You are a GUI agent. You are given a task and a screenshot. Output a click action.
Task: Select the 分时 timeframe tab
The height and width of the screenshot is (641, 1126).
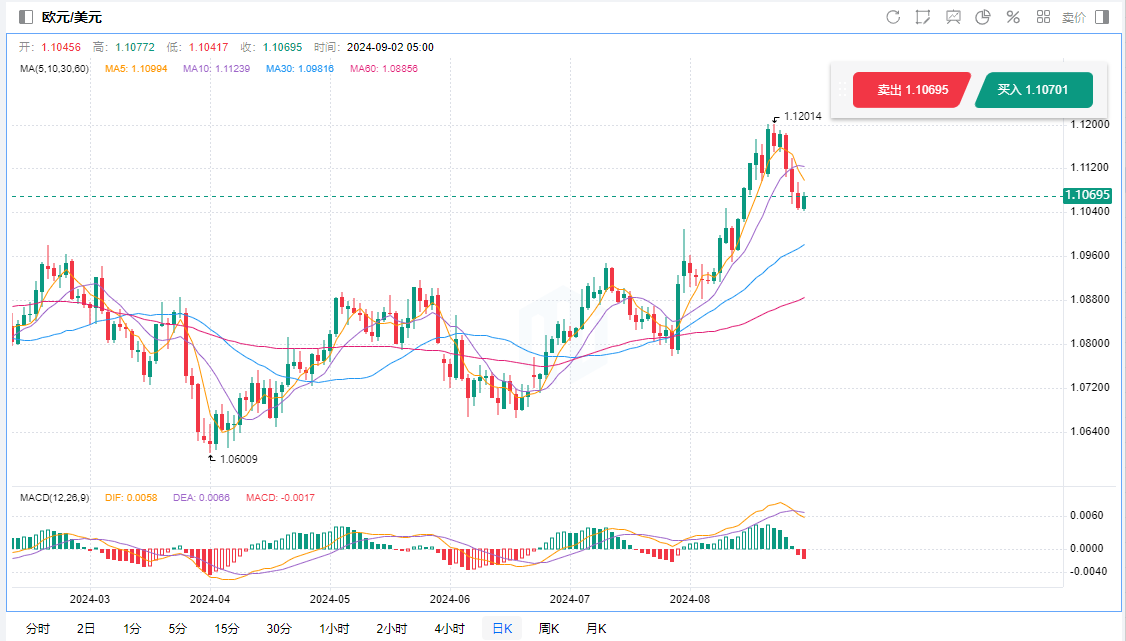coord(38,629)
